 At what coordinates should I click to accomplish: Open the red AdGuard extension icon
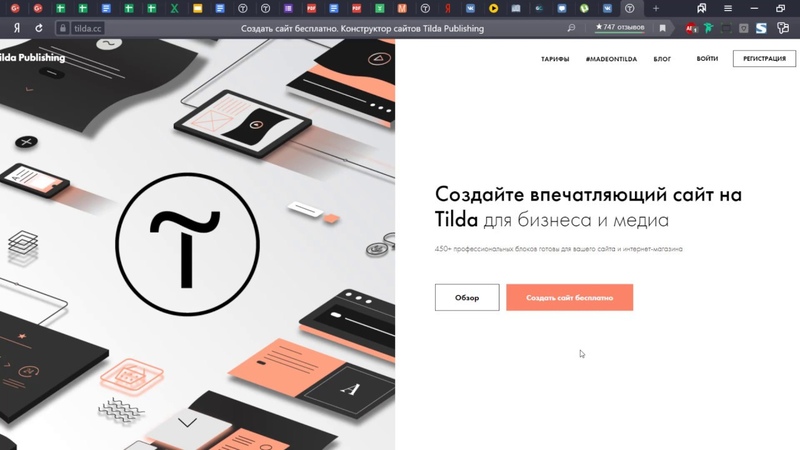pos(691,28)
